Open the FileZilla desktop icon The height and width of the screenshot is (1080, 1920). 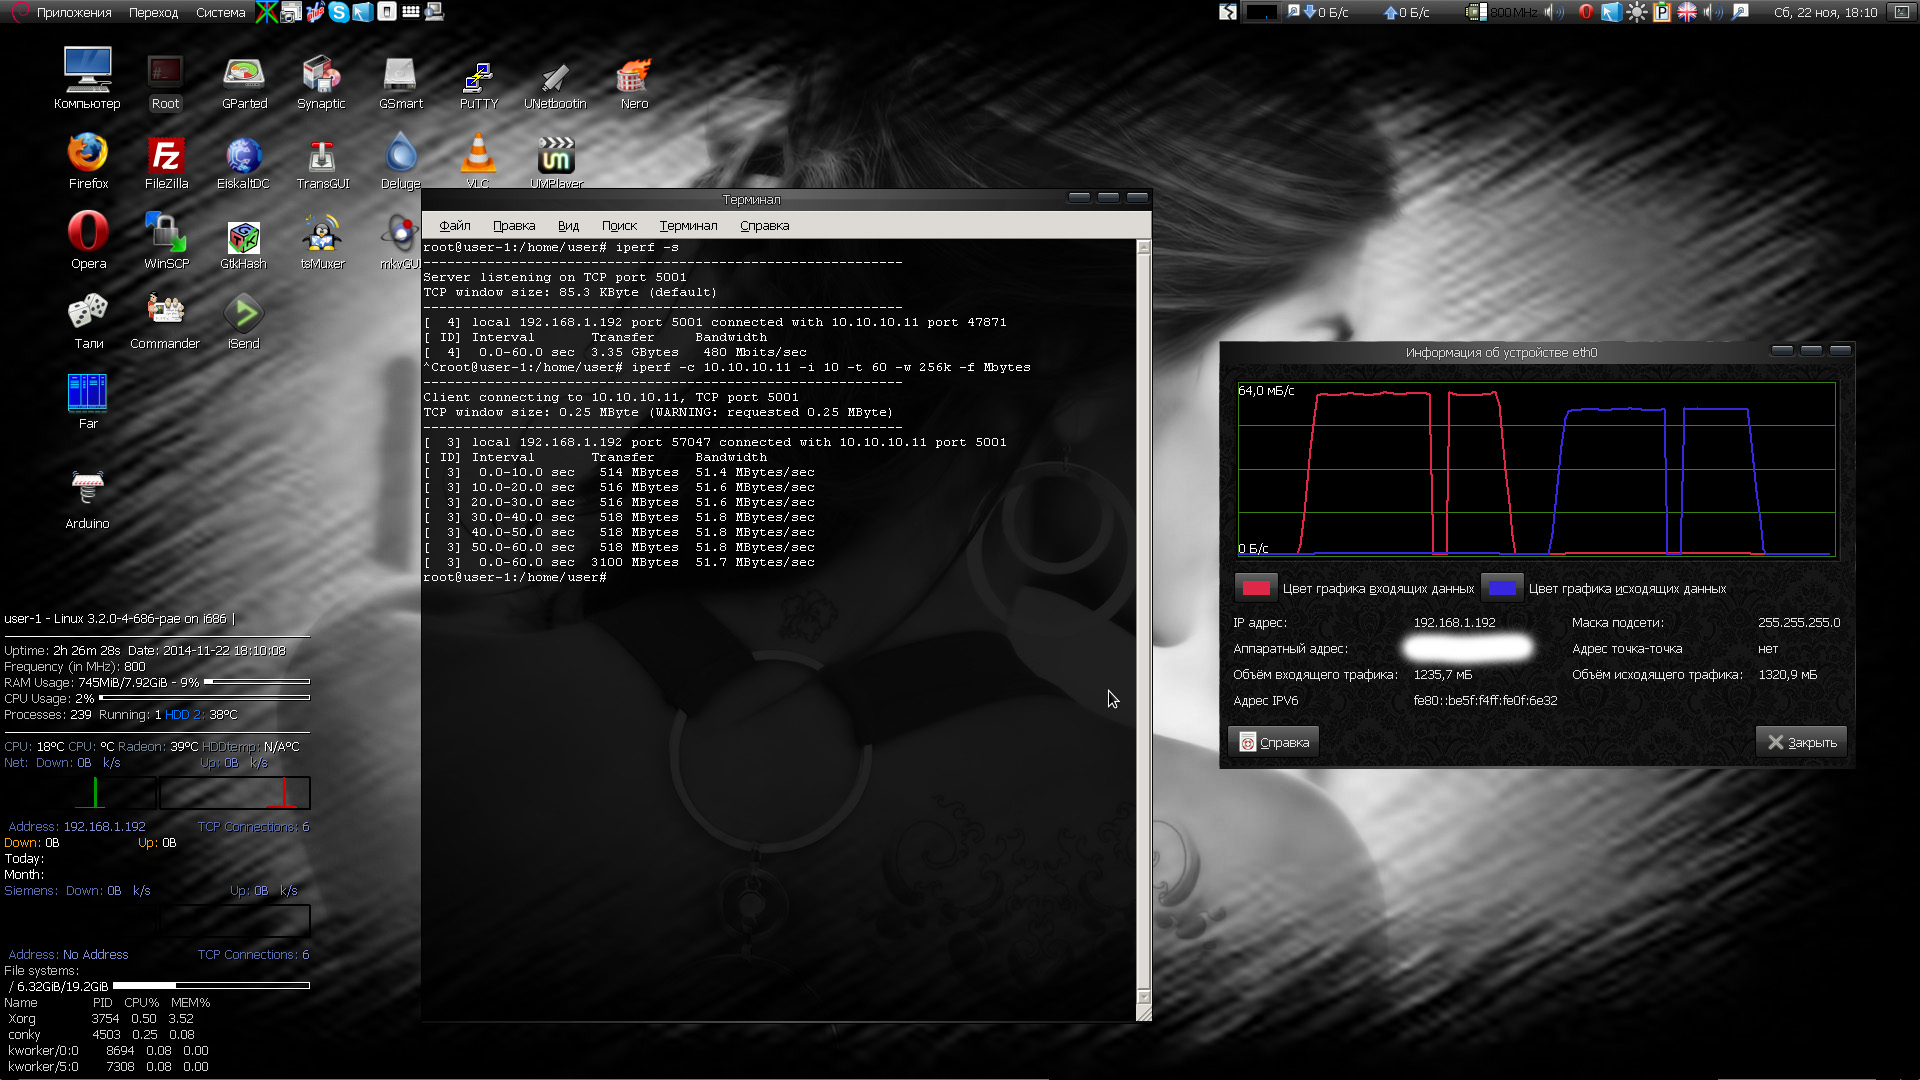pyautogui.click(x=166, y=158)
